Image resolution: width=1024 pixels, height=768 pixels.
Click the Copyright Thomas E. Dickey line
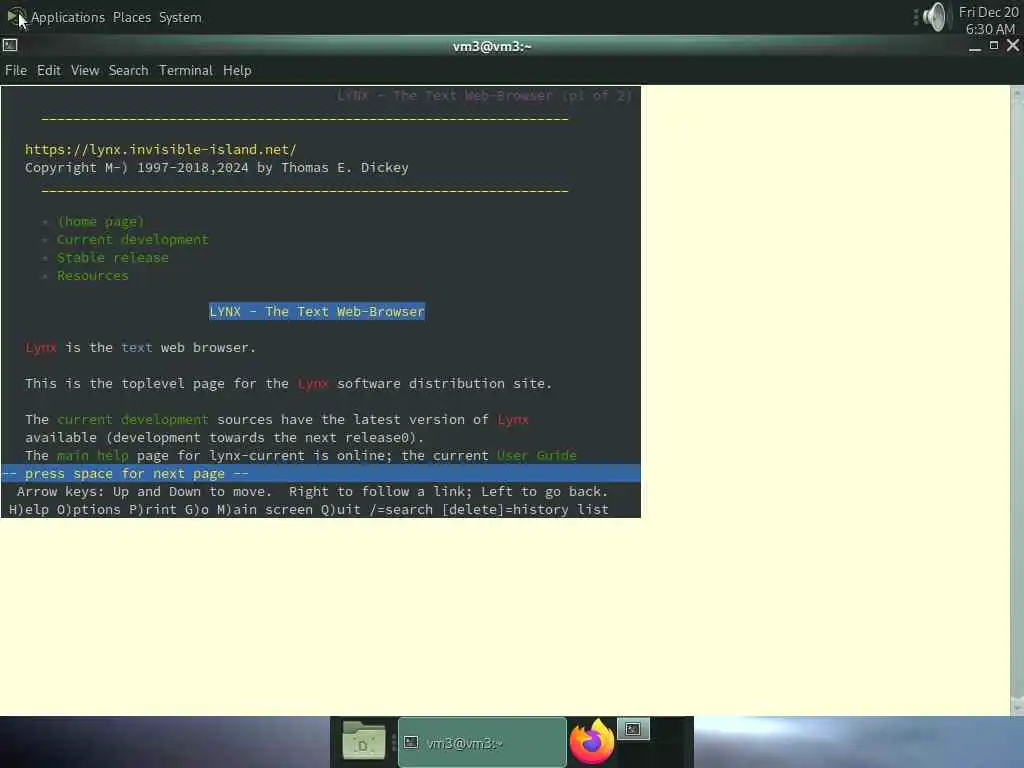[x=217, y=168]
